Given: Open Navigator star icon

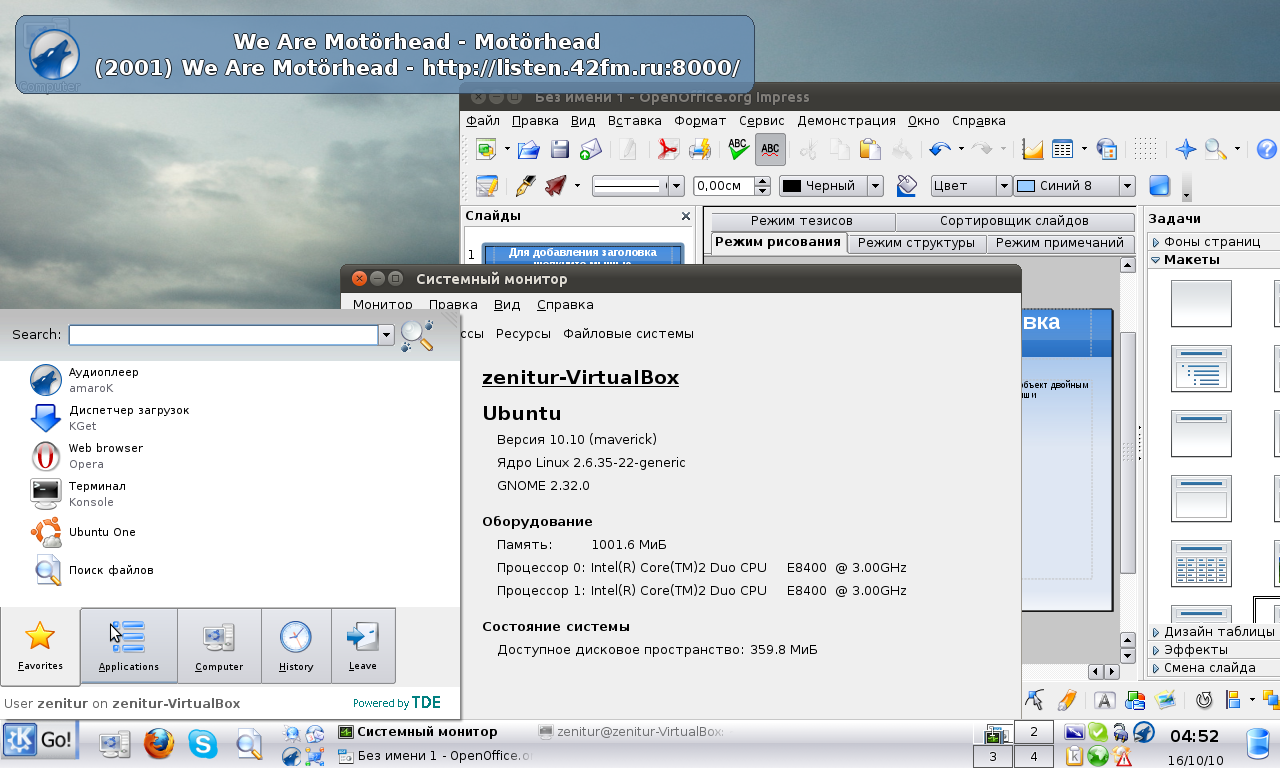Looking at the screenshot, I should pyautogui.click(x=1185, y=150).
